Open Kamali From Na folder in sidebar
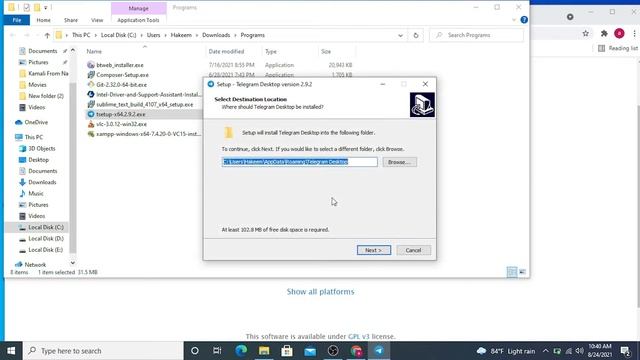Viewport: 640px width, 360px height. click(48, 73)
